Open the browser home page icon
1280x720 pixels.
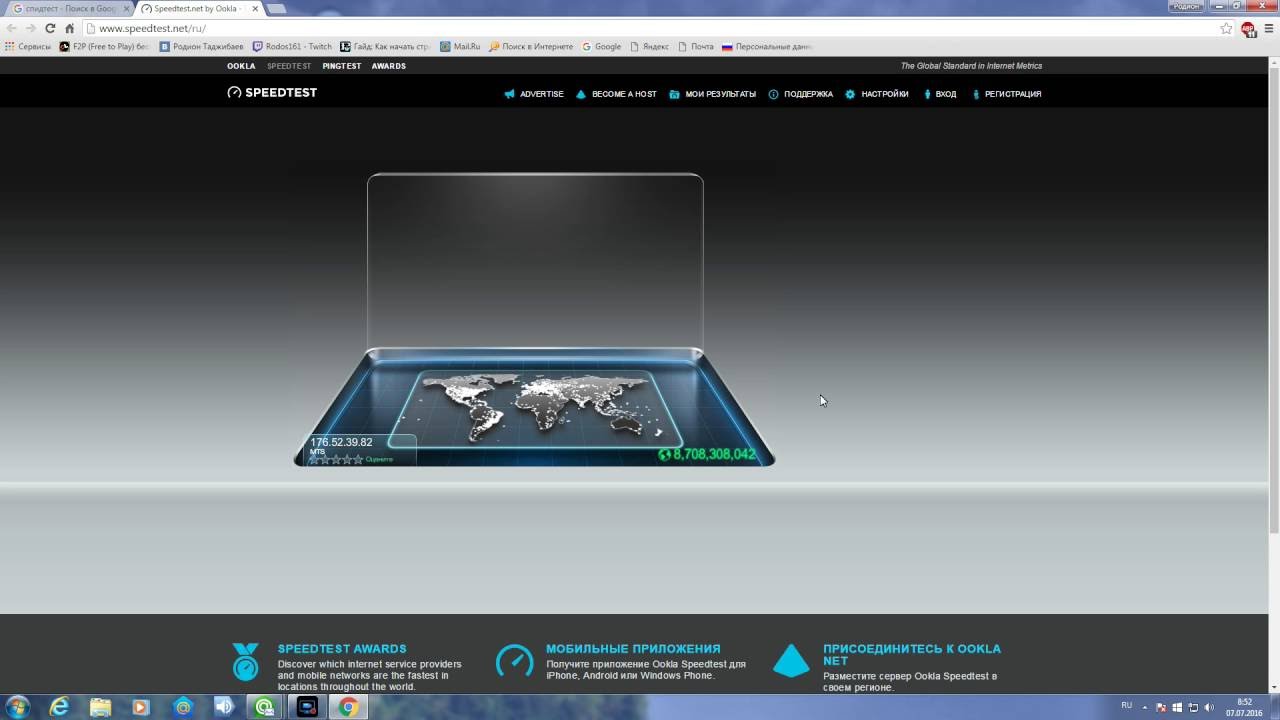(69, 28)
